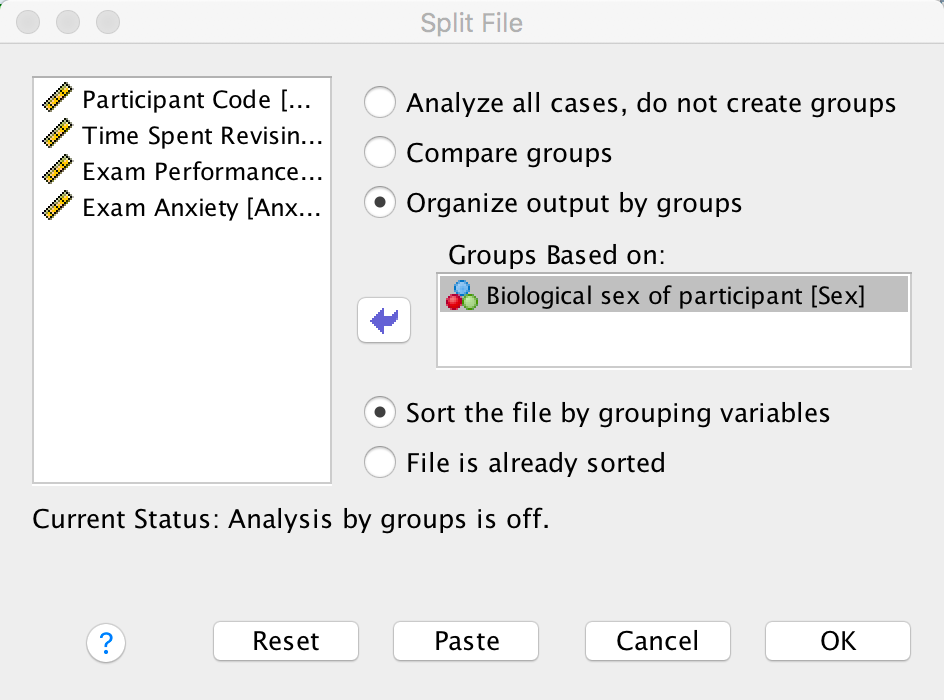The image size is (944, 700).
Task: Click the Paste button
Action: 466,641
